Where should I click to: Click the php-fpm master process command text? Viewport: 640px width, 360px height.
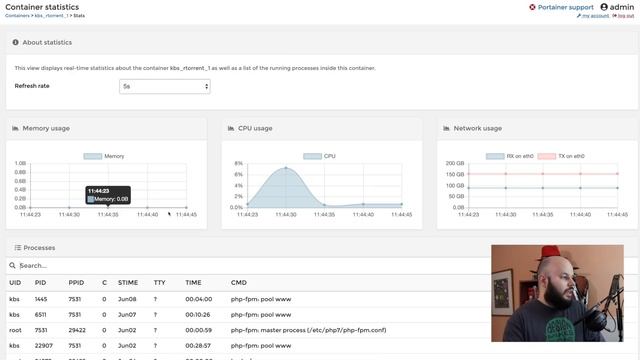[309, 330]
